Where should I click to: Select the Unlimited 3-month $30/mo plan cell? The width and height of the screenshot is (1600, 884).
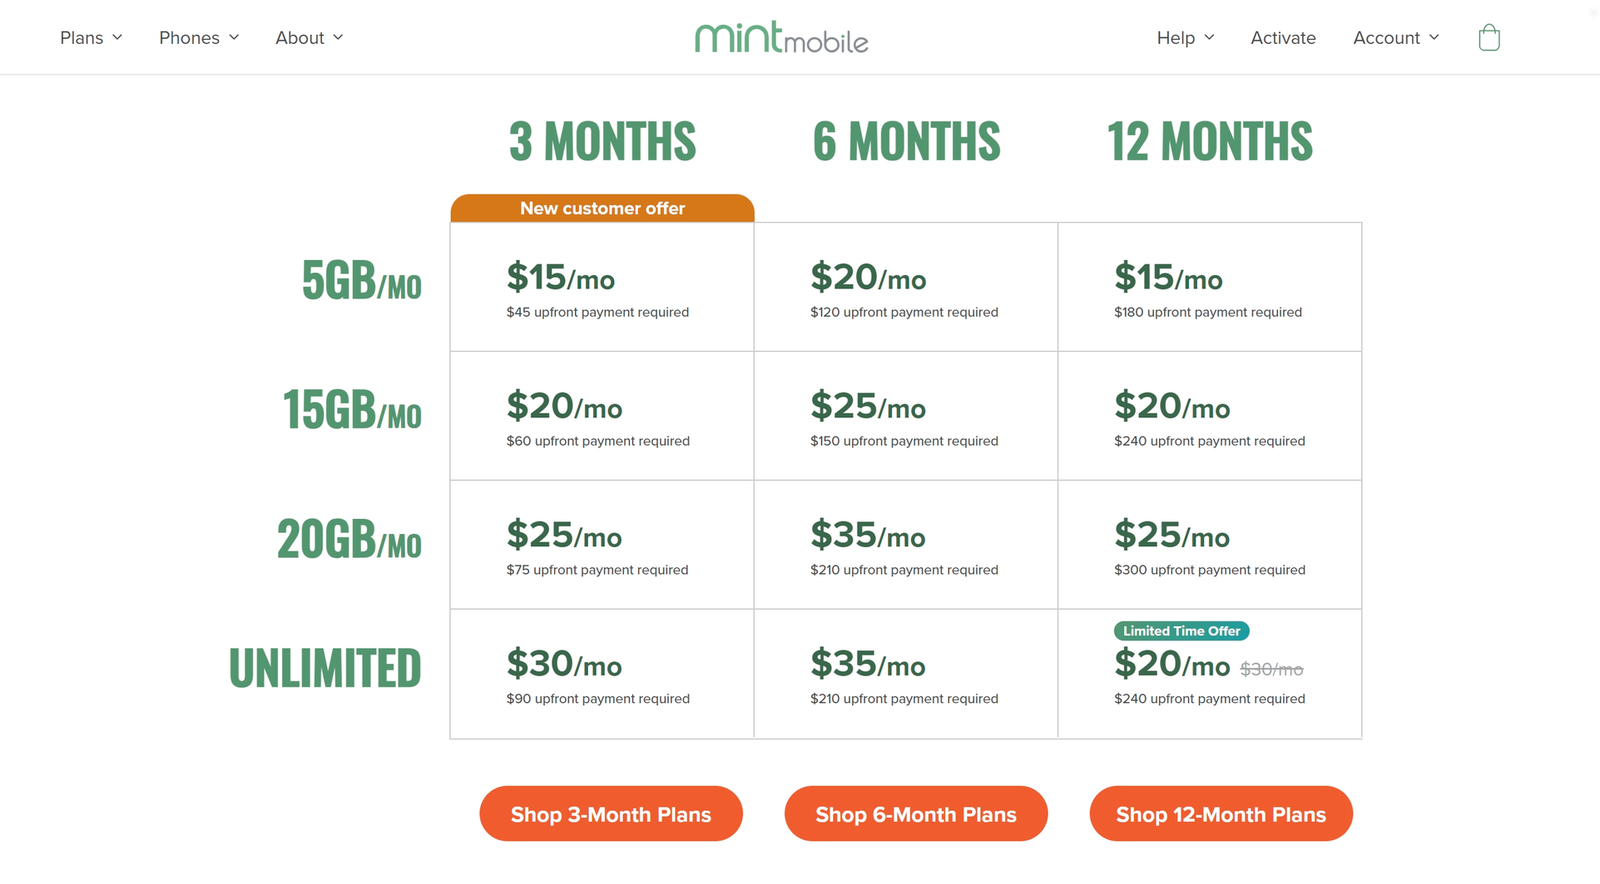(x=602, y=674)
